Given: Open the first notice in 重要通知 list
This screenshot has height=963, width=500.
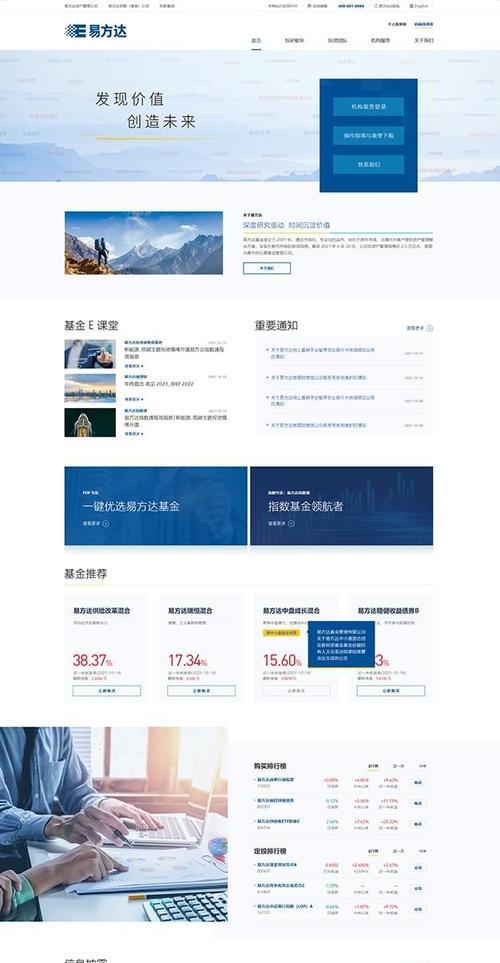Looking at the screenshot, I should (x=322, y=353).
